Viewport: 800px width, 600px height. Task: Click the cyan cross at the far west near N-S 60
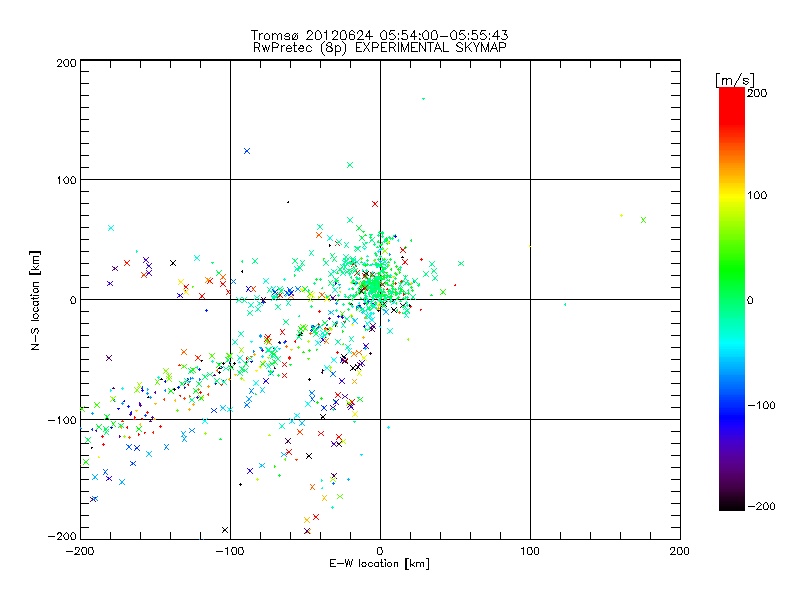[111, 228]
